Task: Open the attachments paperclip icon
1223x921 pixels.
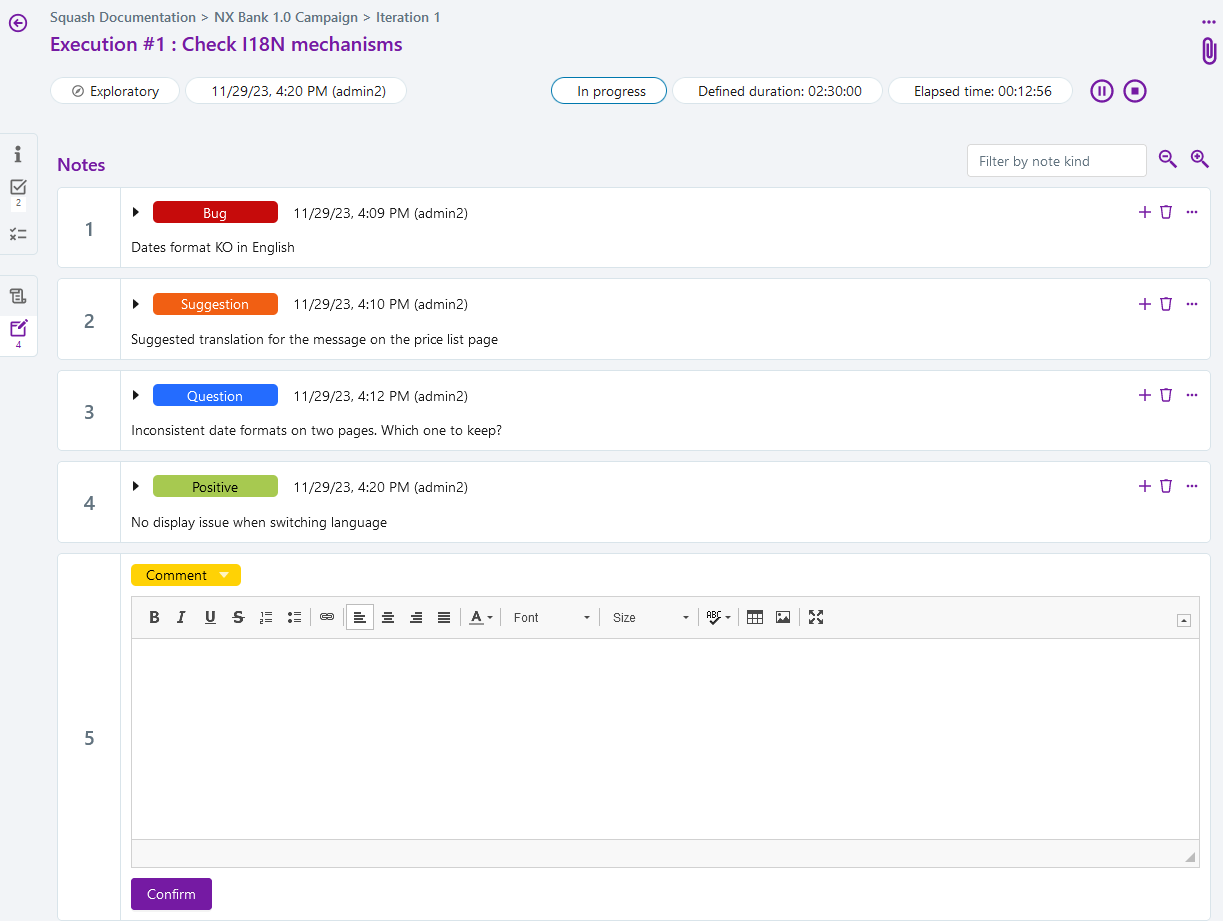Action: (1209, 51)
